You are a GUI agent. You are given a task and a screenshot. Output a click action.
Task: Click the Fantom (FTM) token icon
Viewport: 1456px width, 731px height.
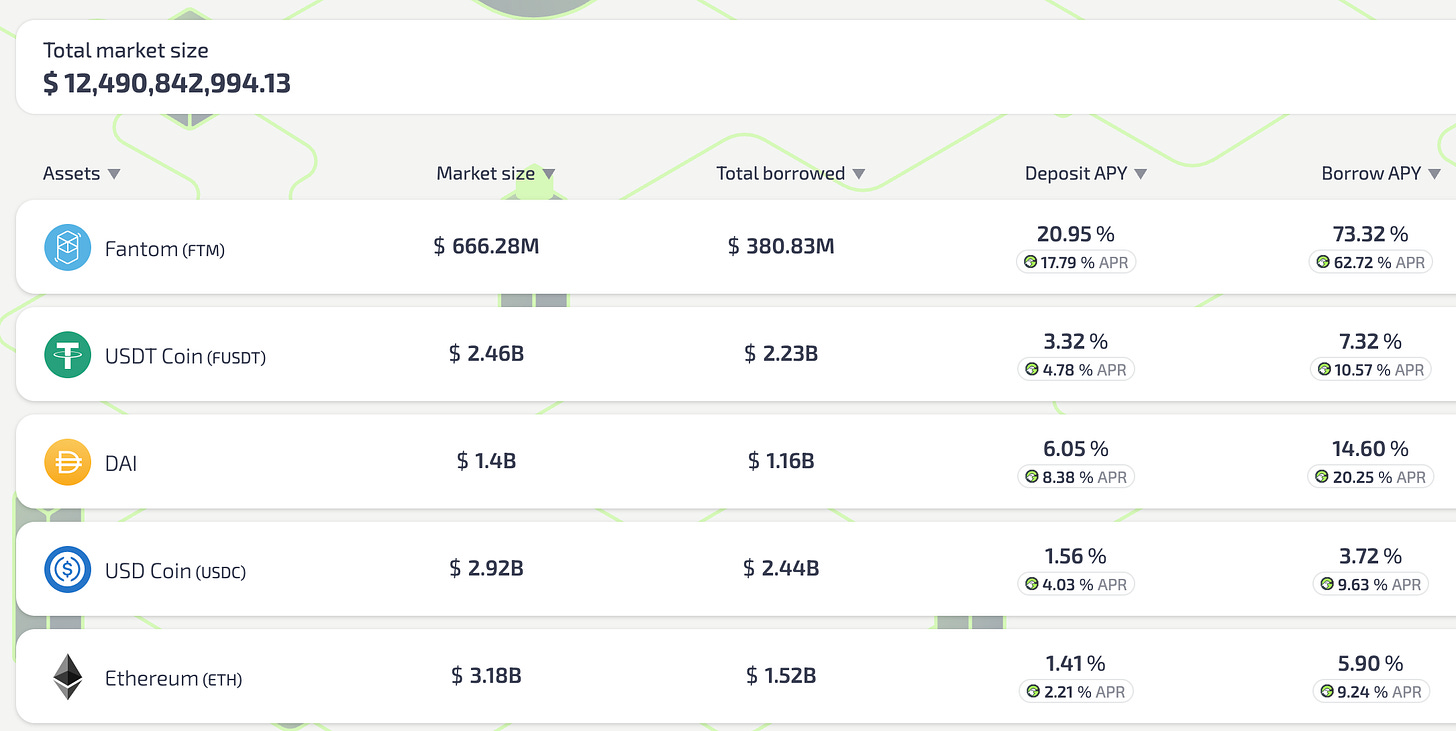pyautogui.click(x=68, y=247)
